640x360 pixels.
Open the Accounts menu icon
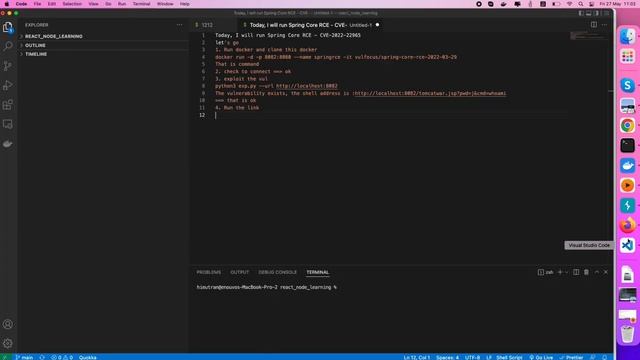click(x=8, y=324)
